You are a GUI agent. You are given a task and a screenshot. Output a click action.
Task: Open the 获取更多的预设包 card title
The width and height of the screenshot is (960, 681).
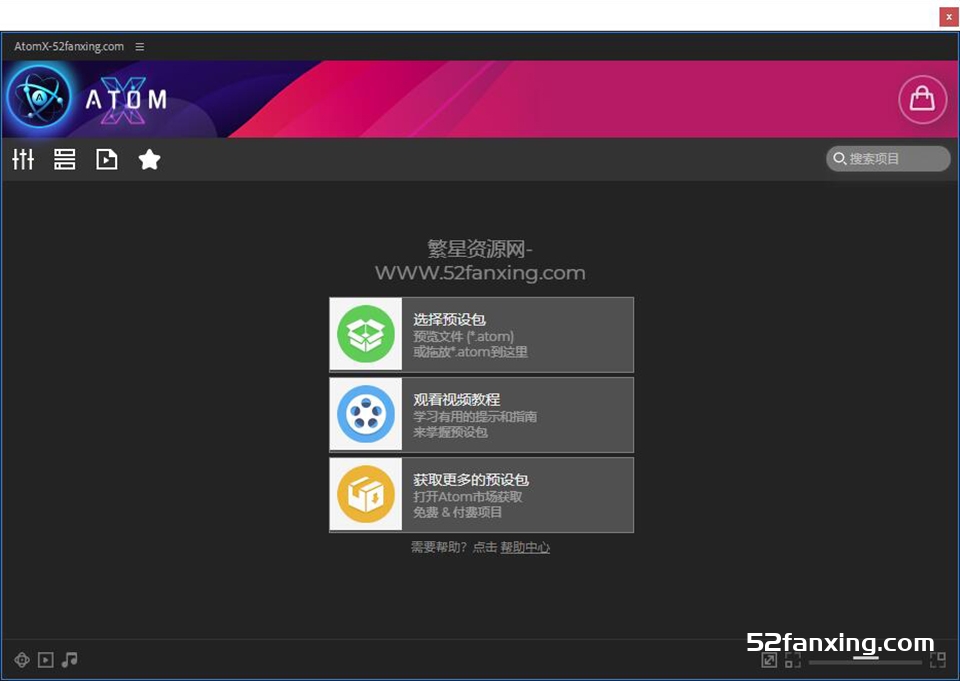click(471, 480)
